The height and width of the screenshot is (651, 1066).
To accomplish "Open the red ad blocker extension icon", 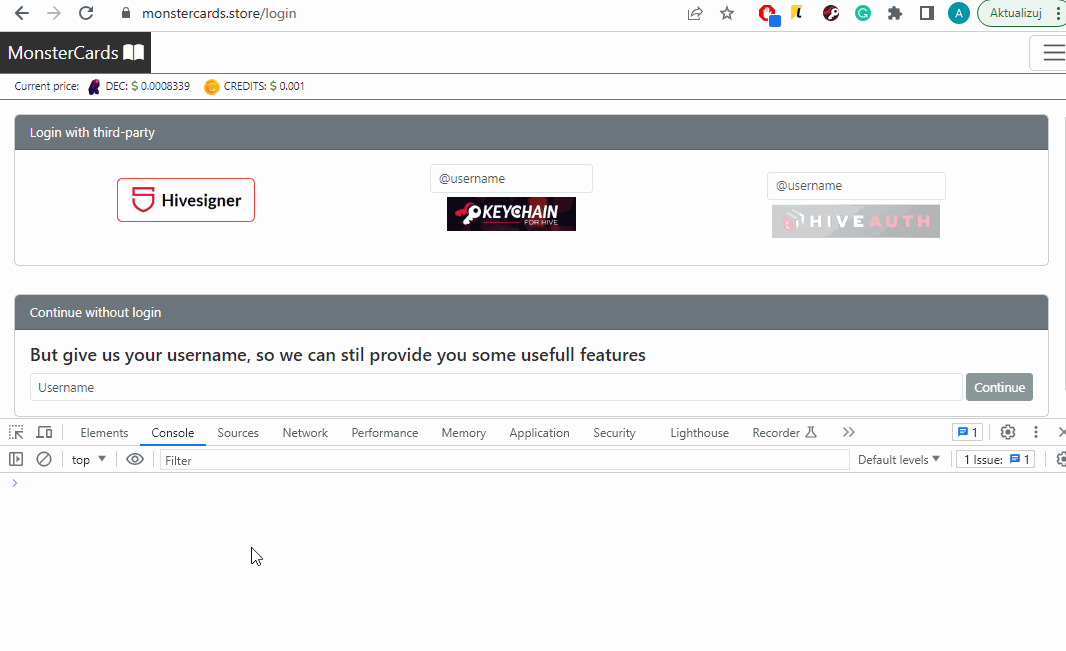I will (768, 14).
